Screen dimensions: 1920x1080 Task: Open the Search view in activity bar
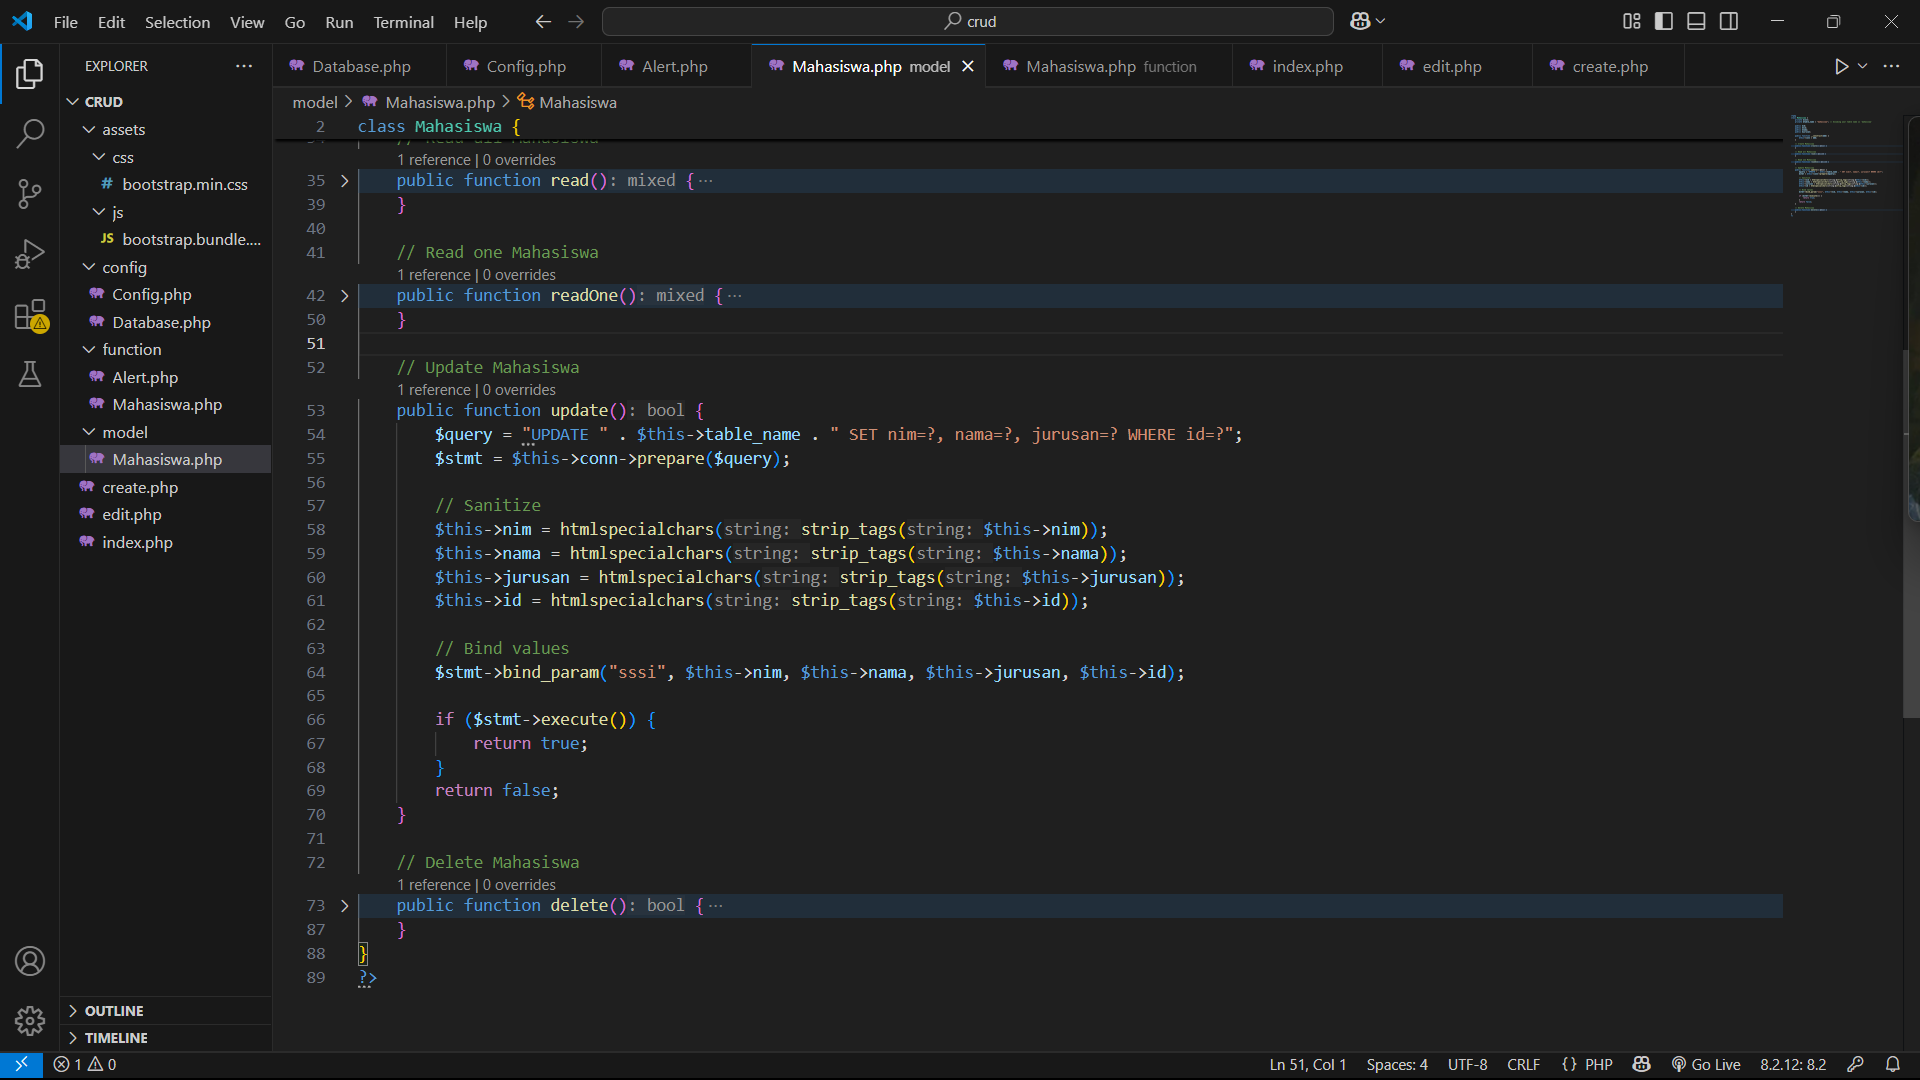(x=30, y=133)
